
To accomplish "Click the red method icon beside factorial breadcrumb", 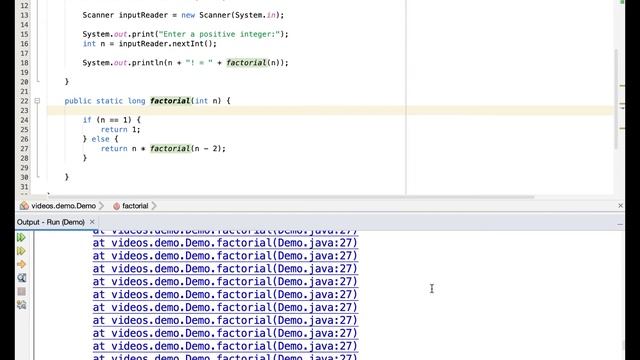I will point(116,206).
